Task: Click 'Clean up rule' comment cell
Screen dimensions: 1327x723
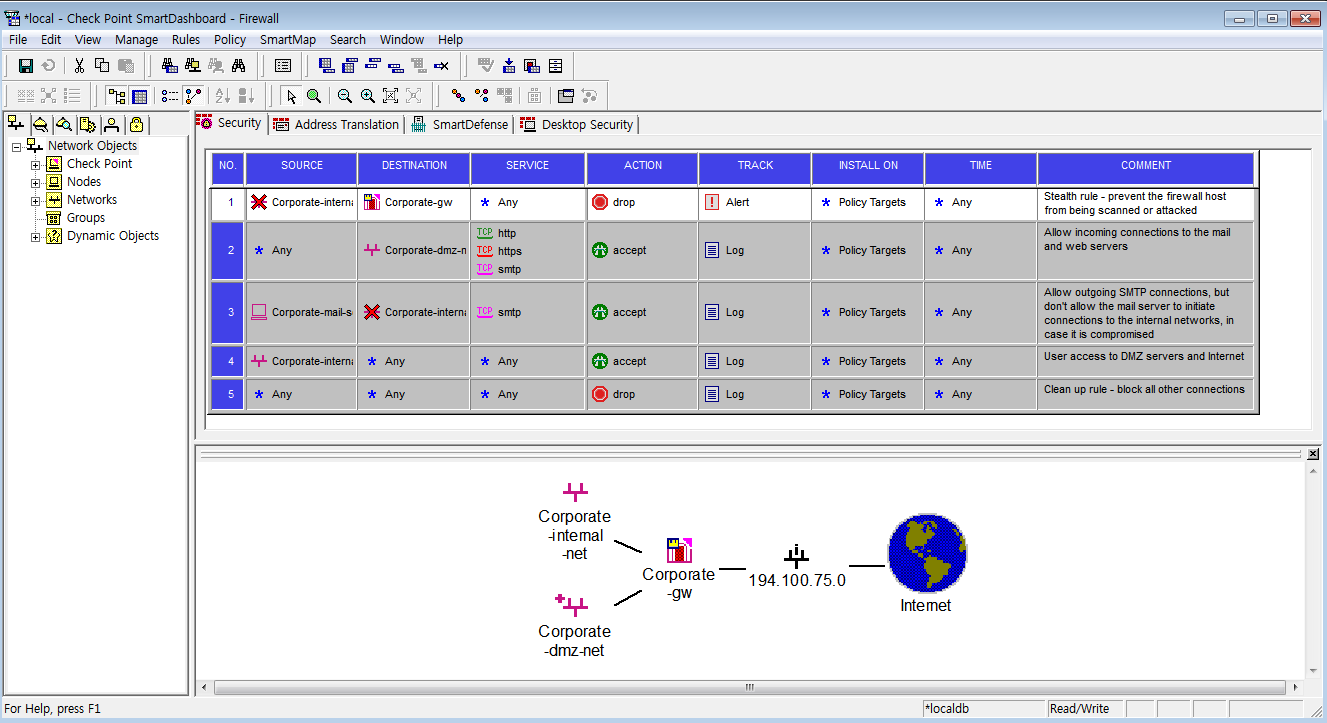Action: pos(1146,395)
